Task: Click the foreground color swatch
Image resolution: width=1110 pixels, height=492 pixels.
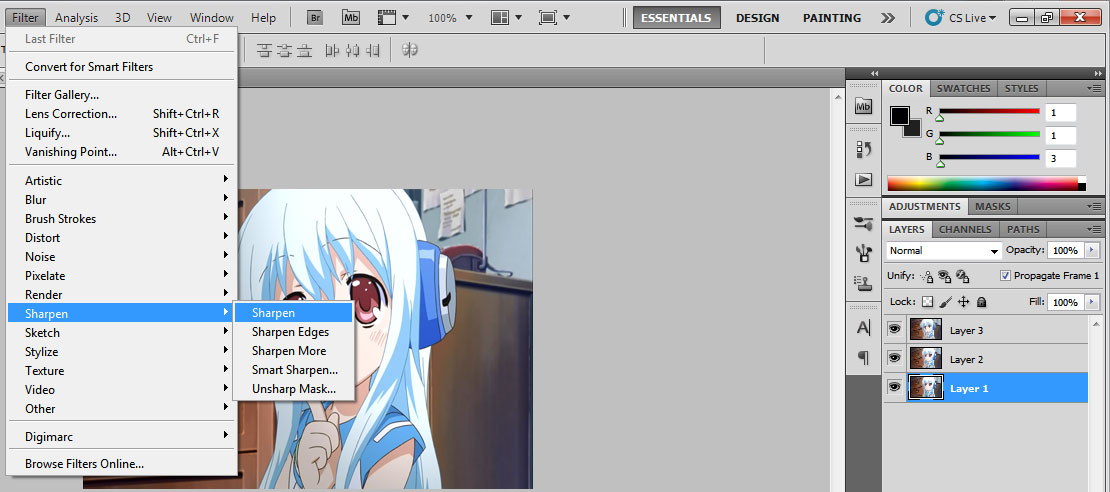Action: pyautogui.click(x=900, y=116)
